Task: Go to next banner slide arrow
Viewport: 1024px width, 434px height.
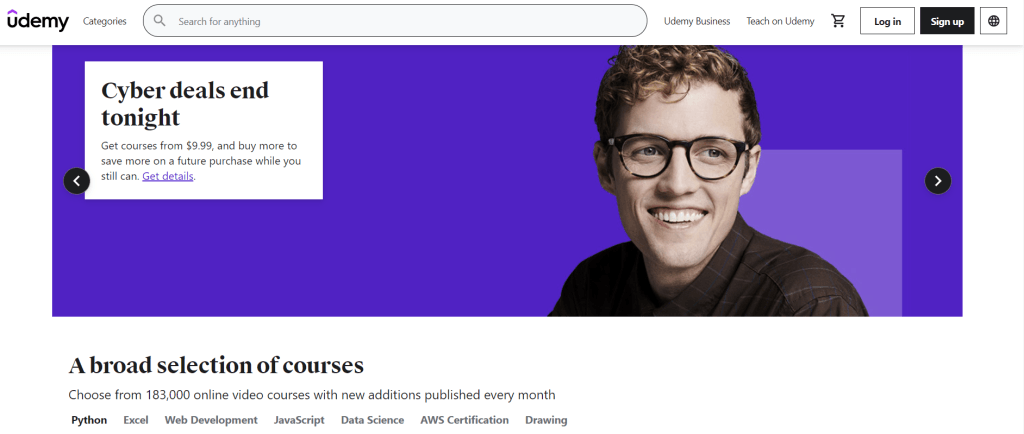Action: point(938,181)
